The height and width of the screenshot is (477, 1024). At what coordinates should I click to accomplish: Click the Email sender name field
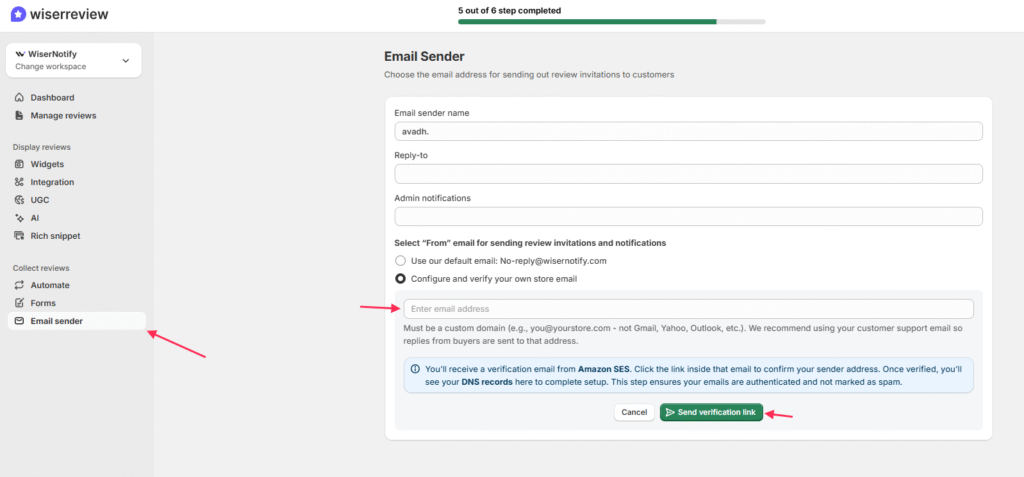[x=688, y=131]
